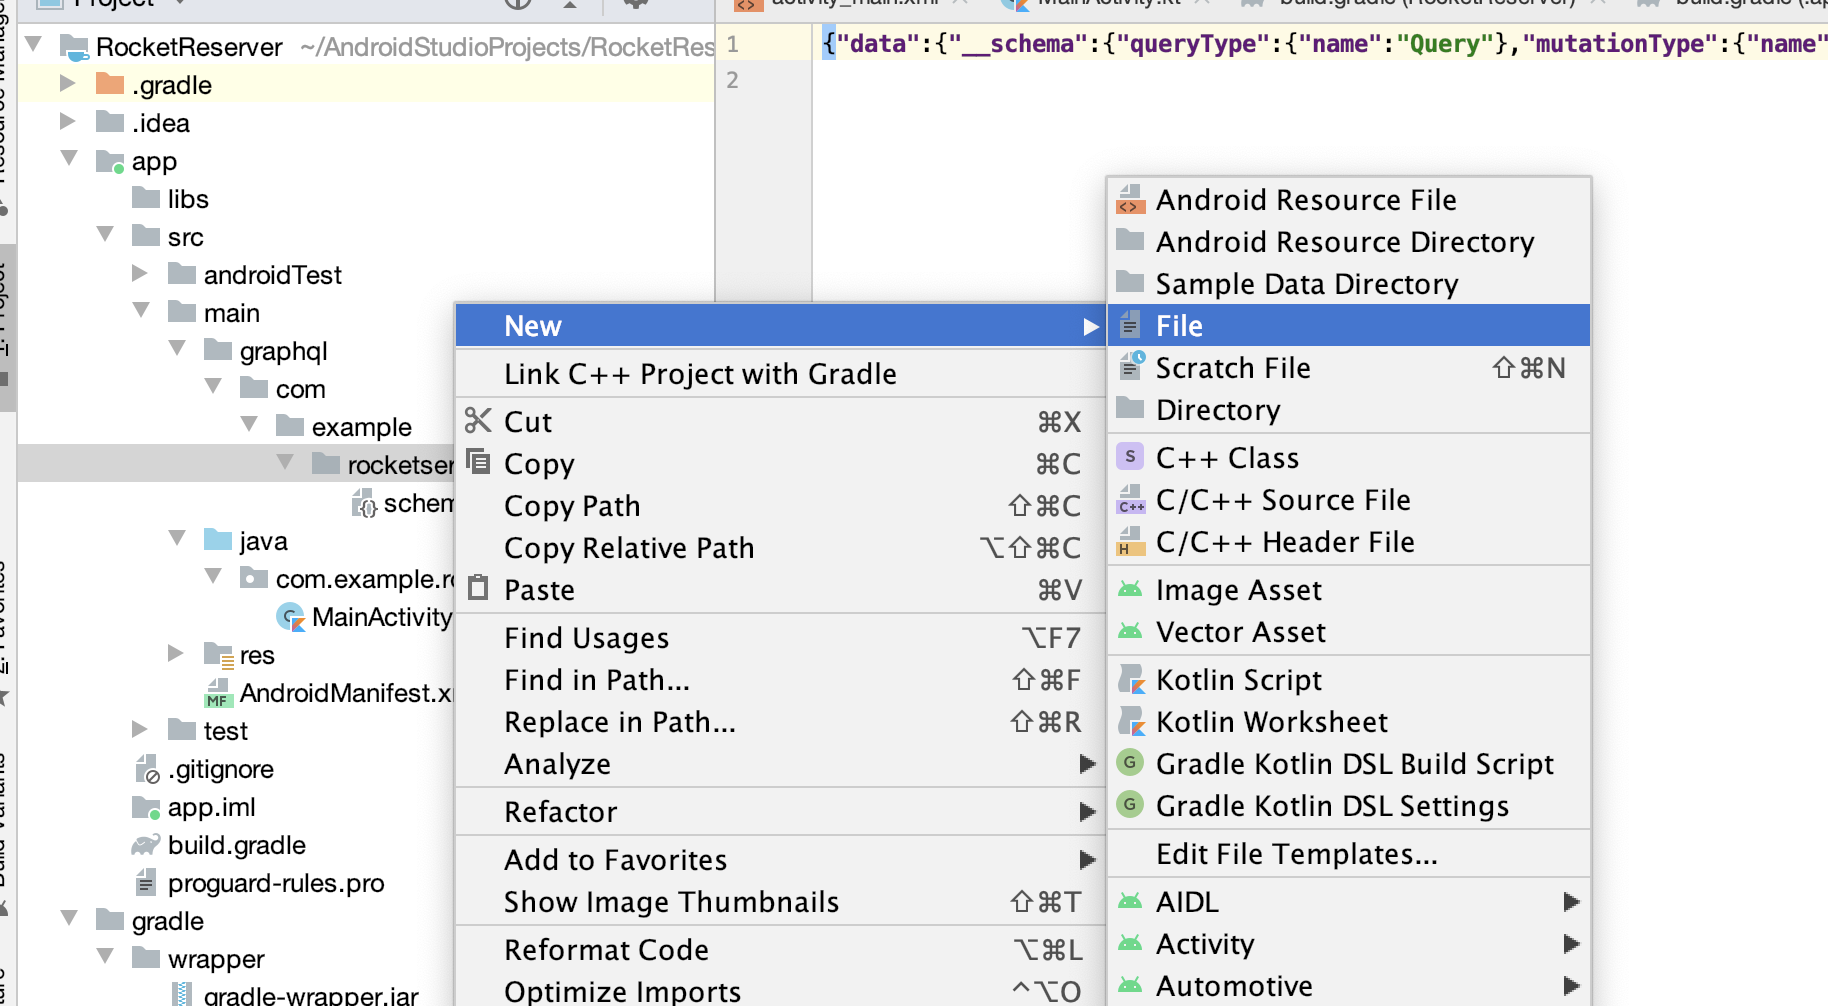
Task: Open the Activity submenu
Action: (1348, 943)
